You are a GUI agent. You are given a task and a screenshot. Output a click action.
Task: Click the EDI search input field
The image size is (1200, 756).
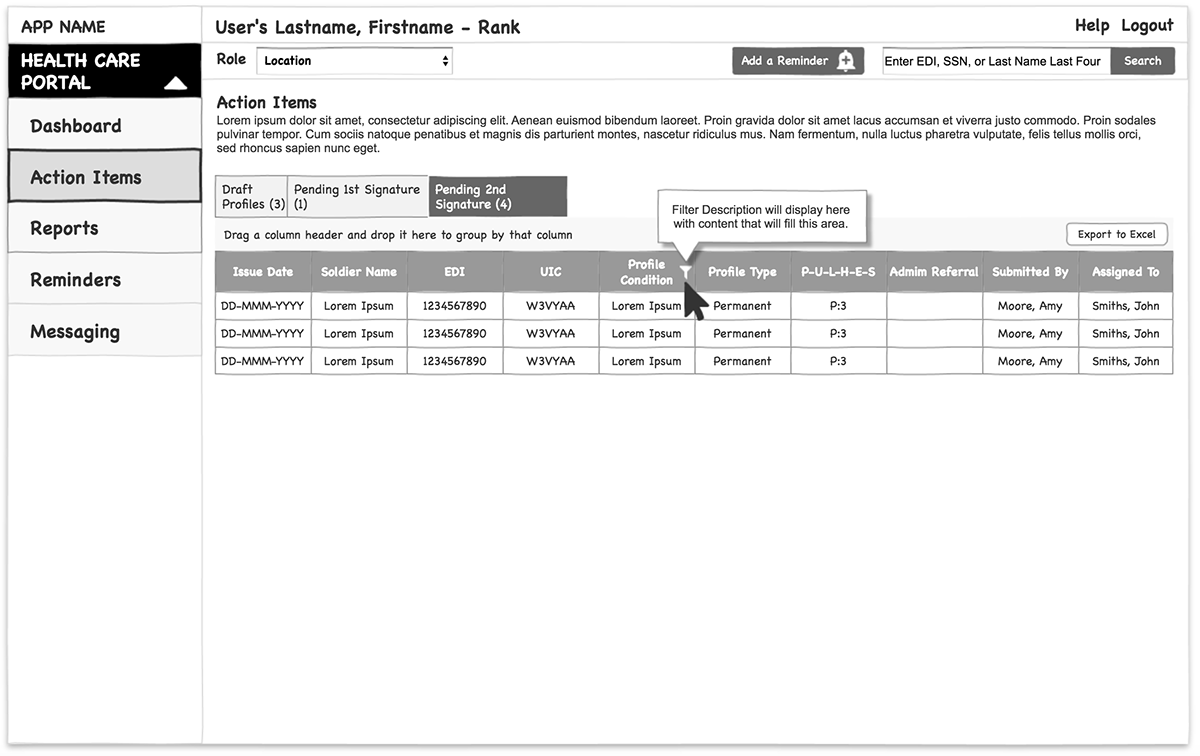995,61
